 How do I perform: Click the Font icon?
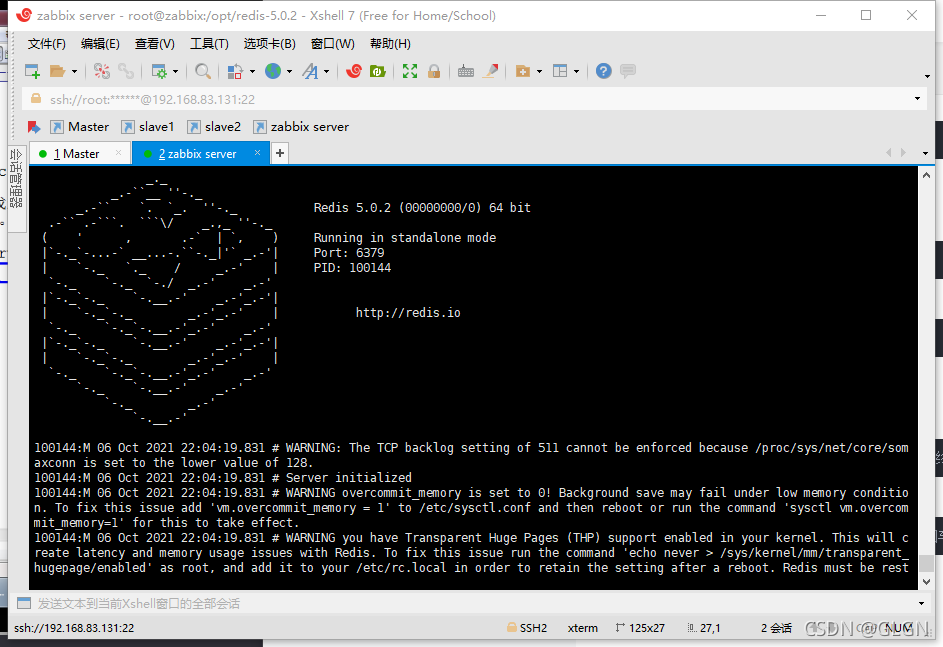[310, 72]
